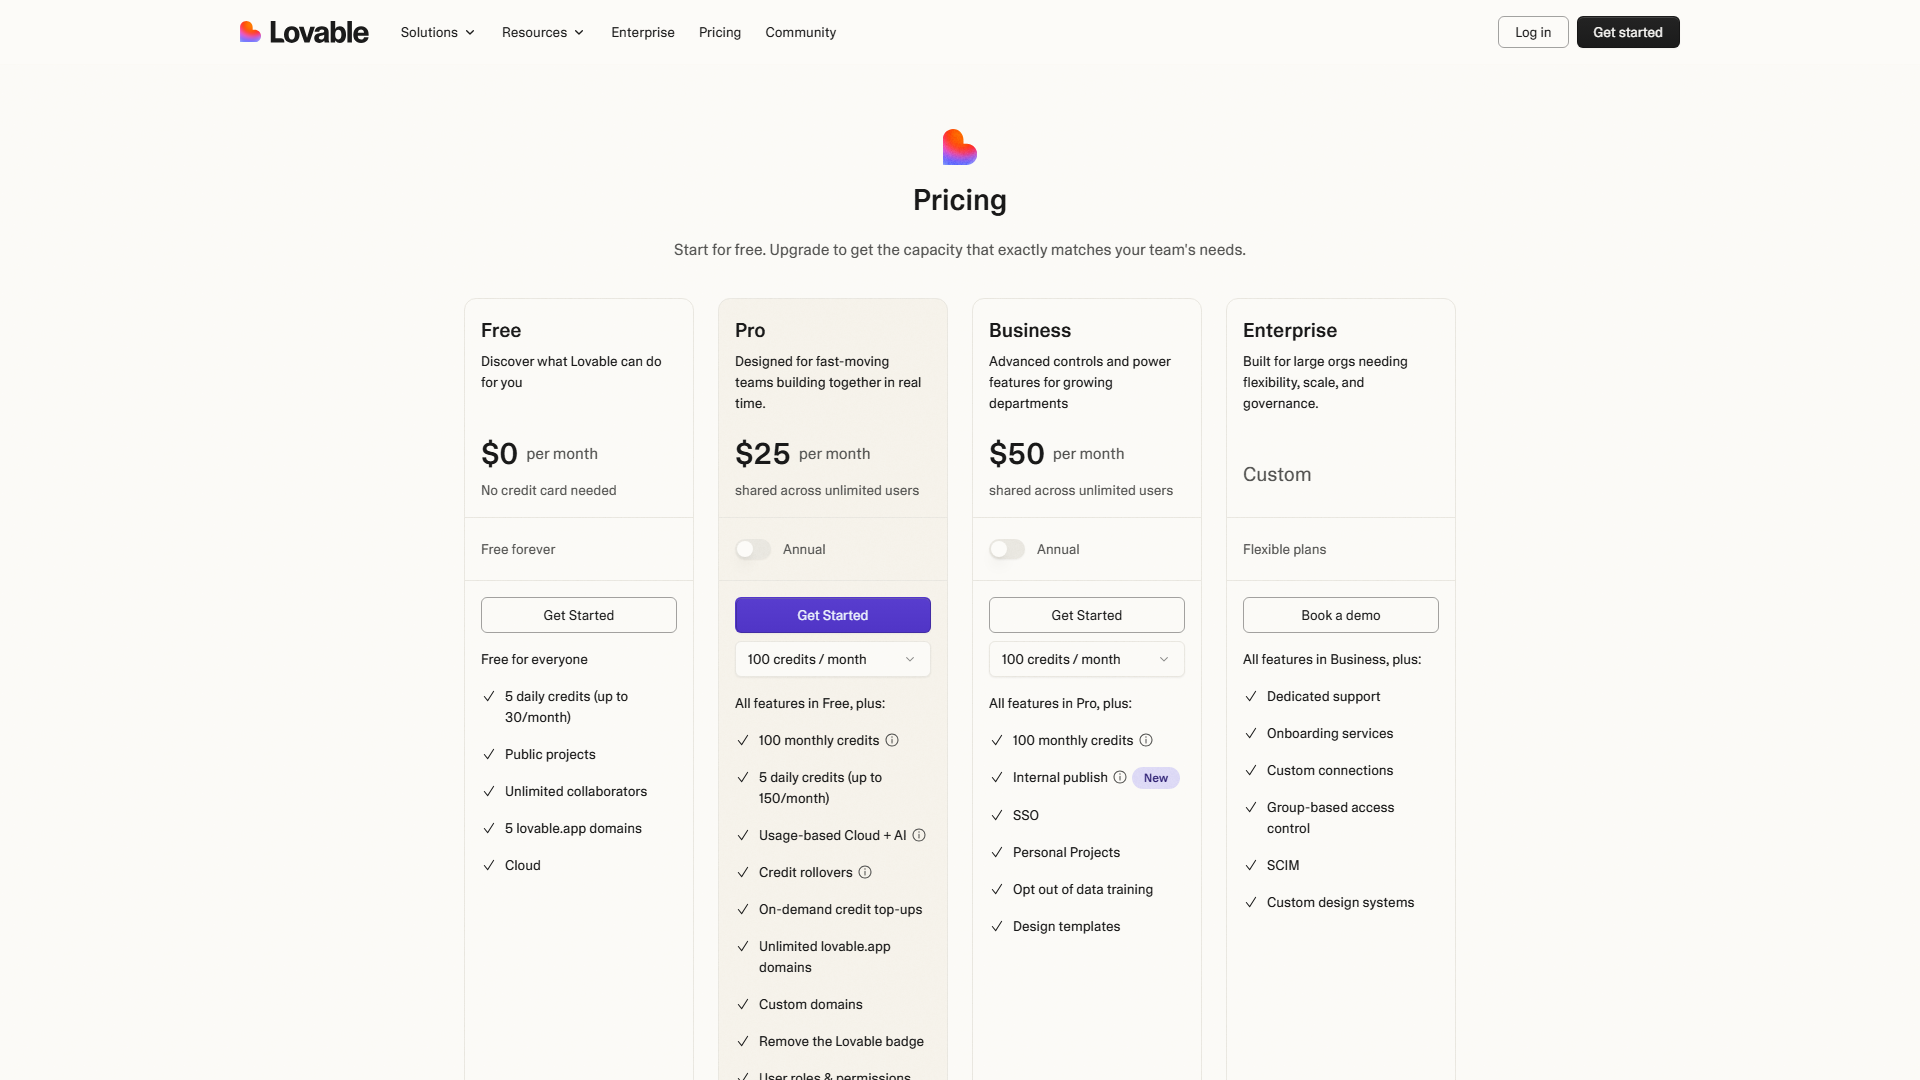Click the Lovable heart icon above the Pricing heading
Screen dimensions: 1920x1080
tap(959, 146)
